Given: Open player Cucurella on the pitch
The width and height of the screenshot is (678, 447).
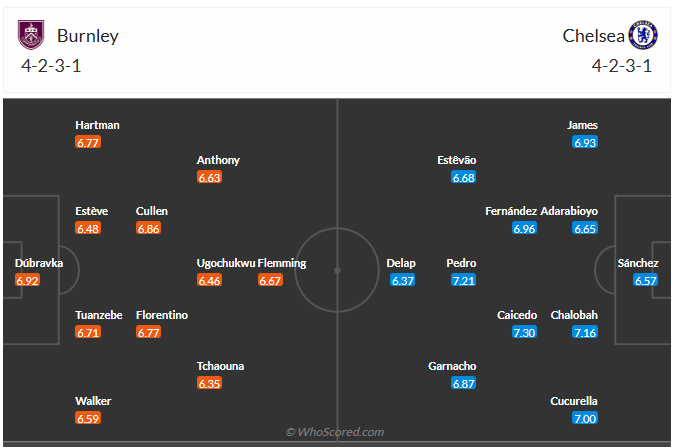Looking at the screenshot, I should 575,401.
